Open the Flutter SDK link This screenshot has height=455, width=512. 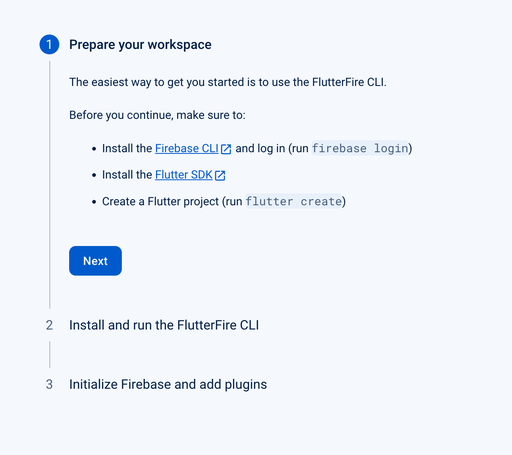184,175
